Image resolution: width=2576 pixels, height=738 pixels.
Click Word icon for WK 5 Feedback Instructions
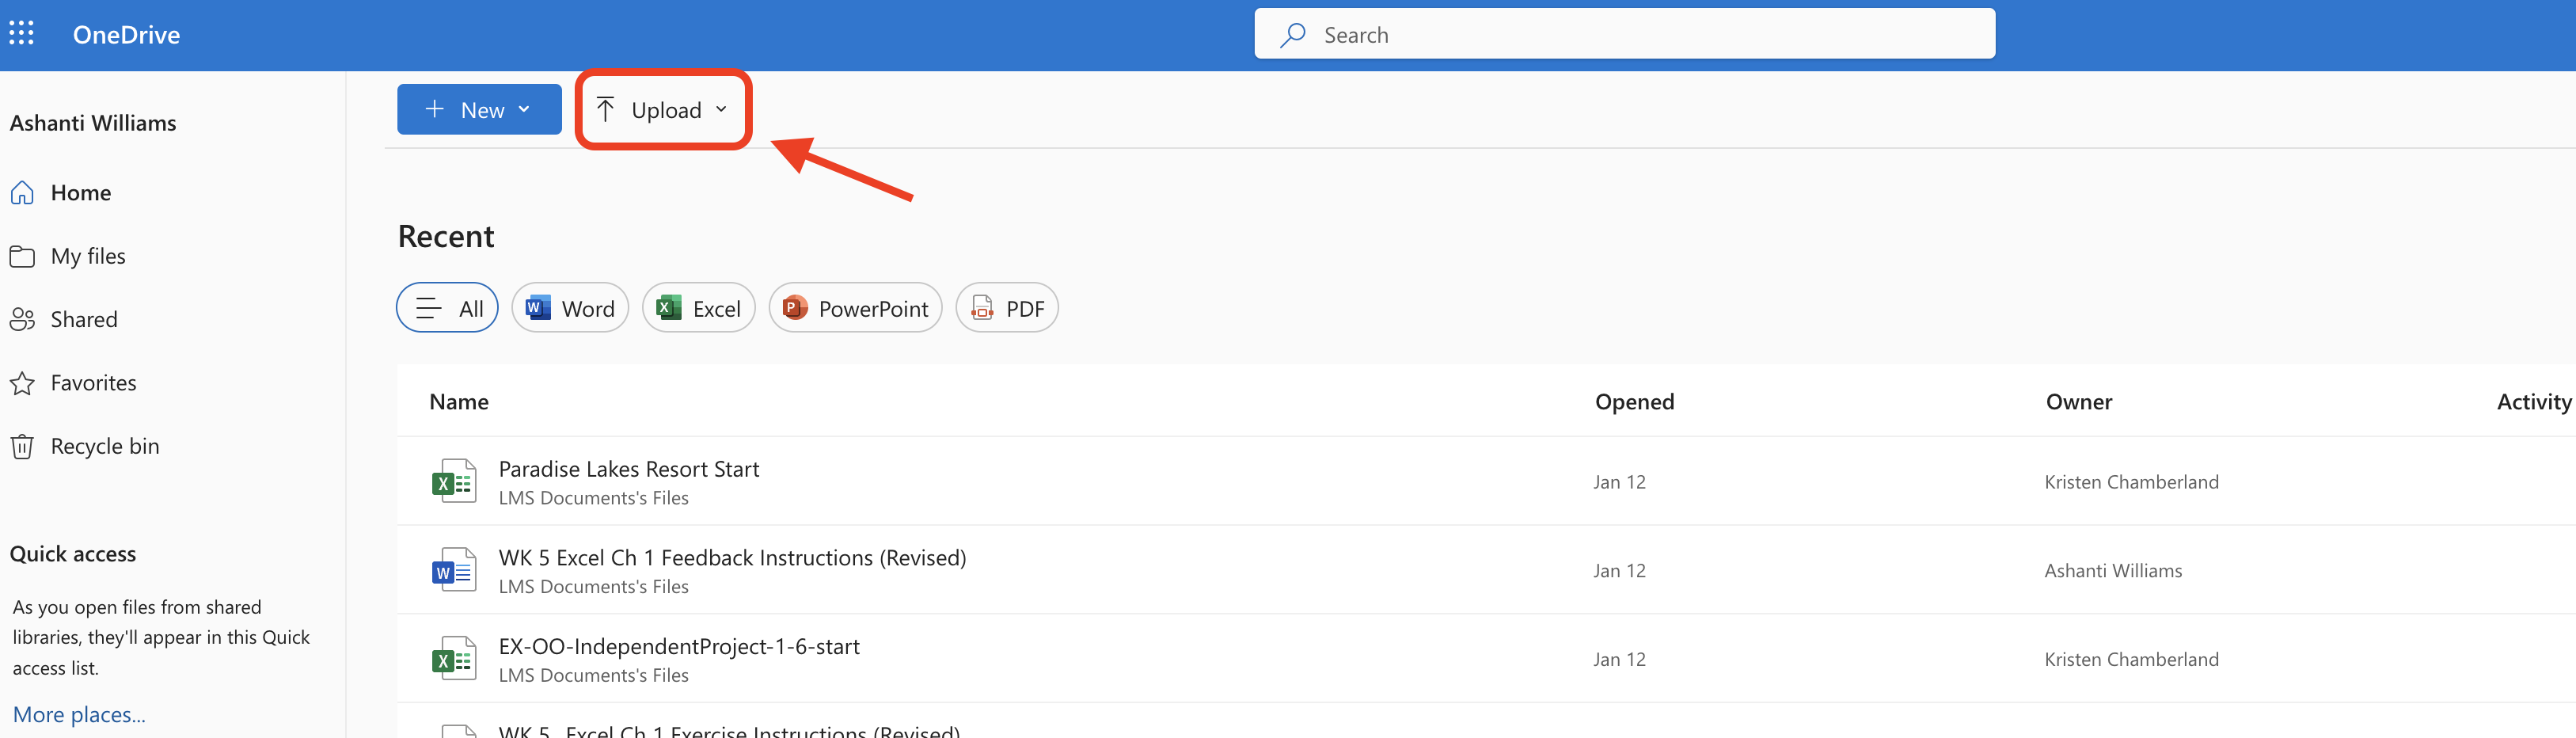point(453,570)
